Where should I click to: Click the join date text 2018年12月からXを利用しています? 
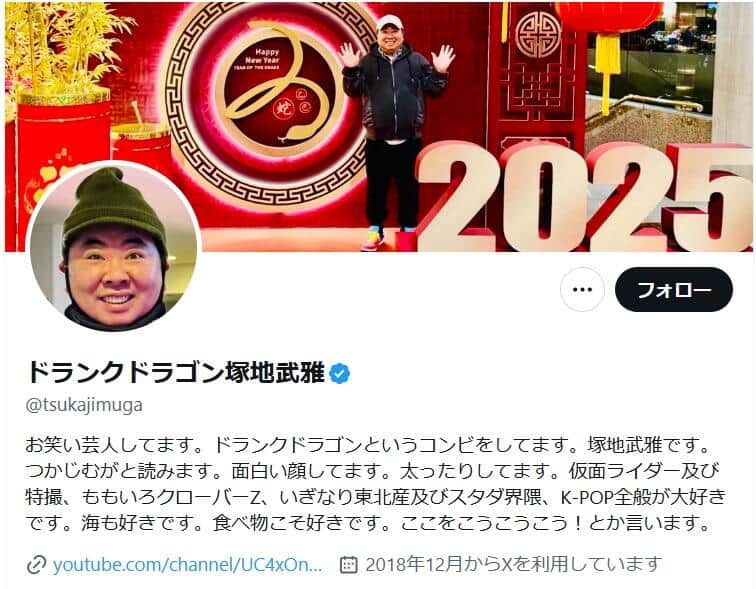512,564
